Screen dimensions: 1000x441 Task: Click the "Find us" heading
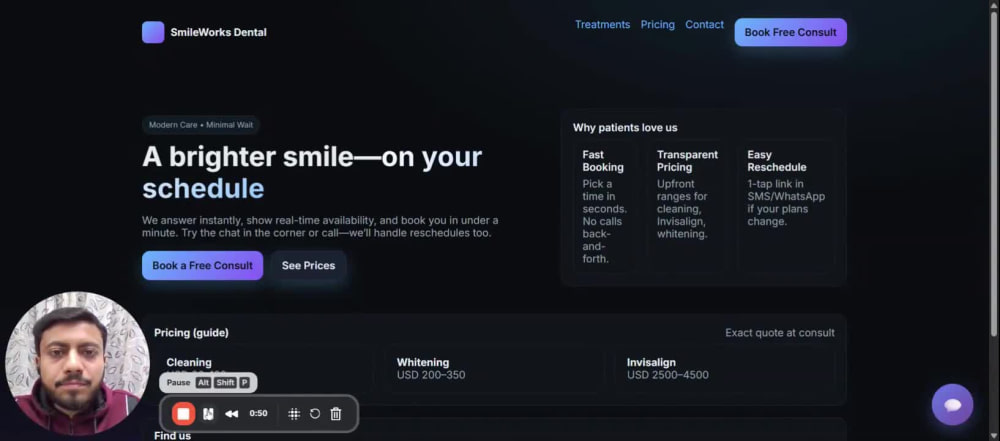click(172, 435)
